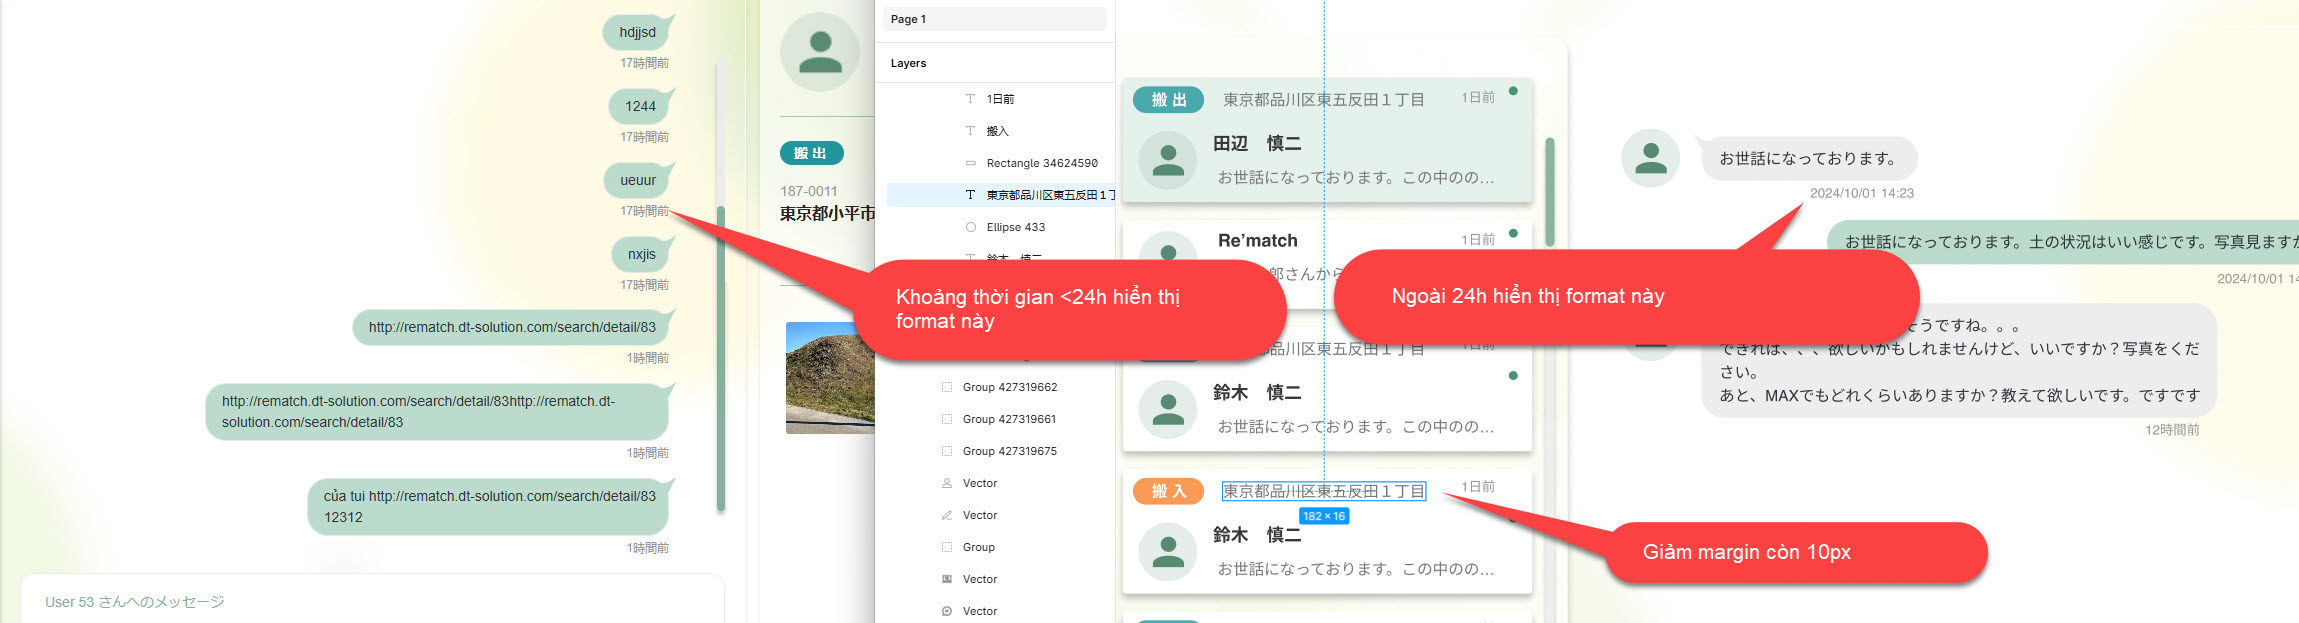Click the single rematch.dt-solution.com link message
This screenshot has height=623, width=2299.
pos(511,327)
